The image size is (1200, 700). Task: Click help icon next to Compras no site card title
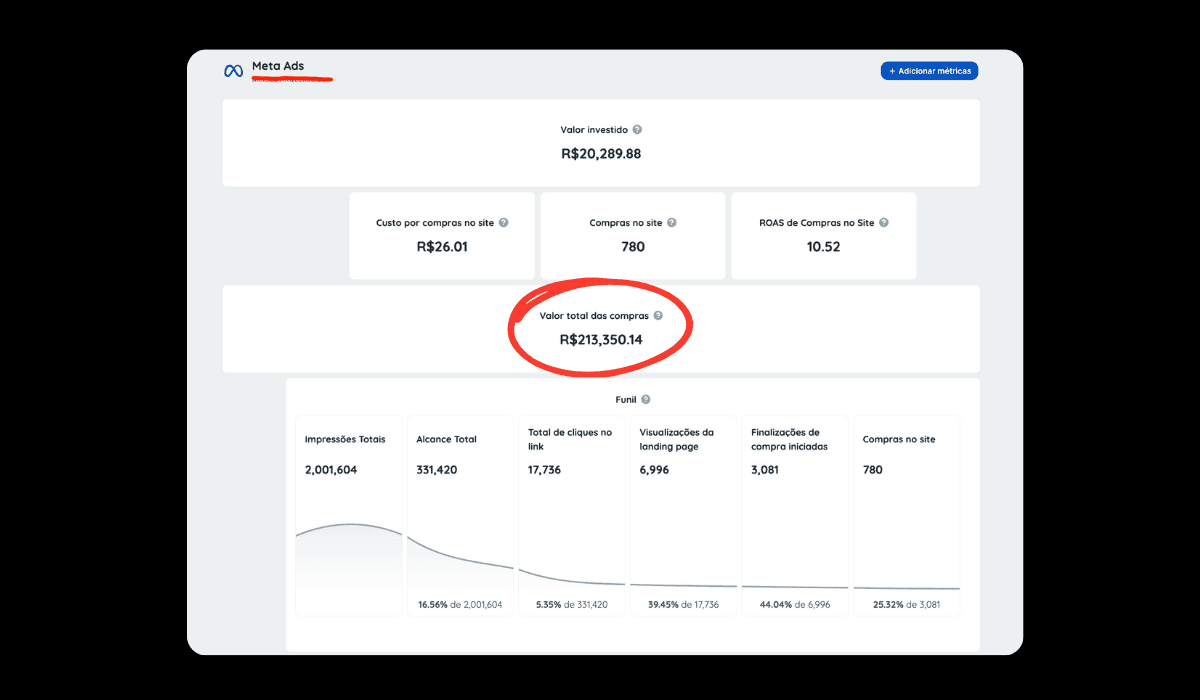[672, 223]
